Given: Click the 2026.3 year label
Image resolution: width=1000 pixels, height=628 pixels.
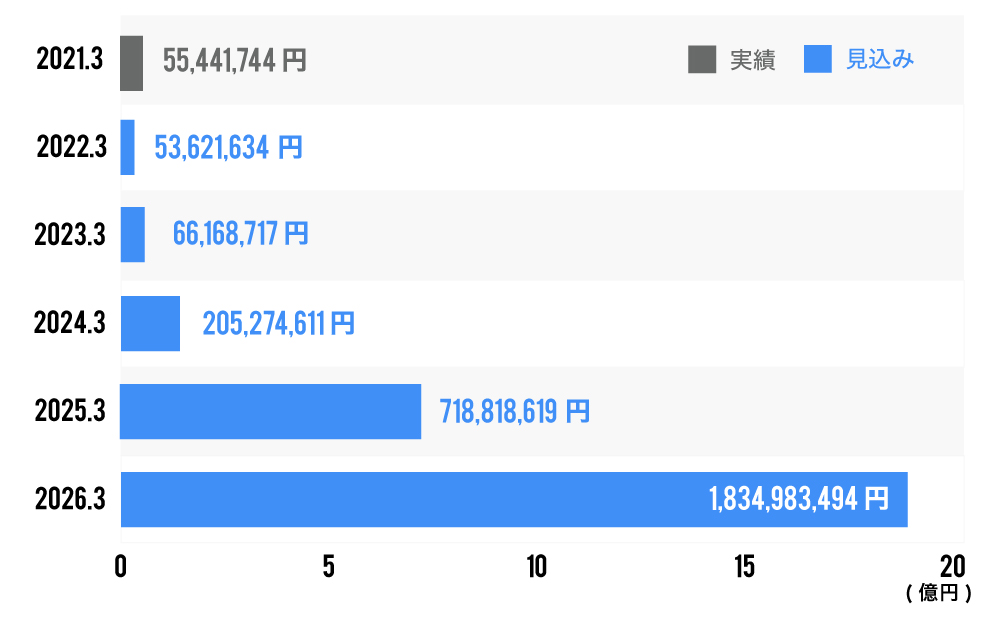Looking at the screenshot, I should [x=70, y=499].
